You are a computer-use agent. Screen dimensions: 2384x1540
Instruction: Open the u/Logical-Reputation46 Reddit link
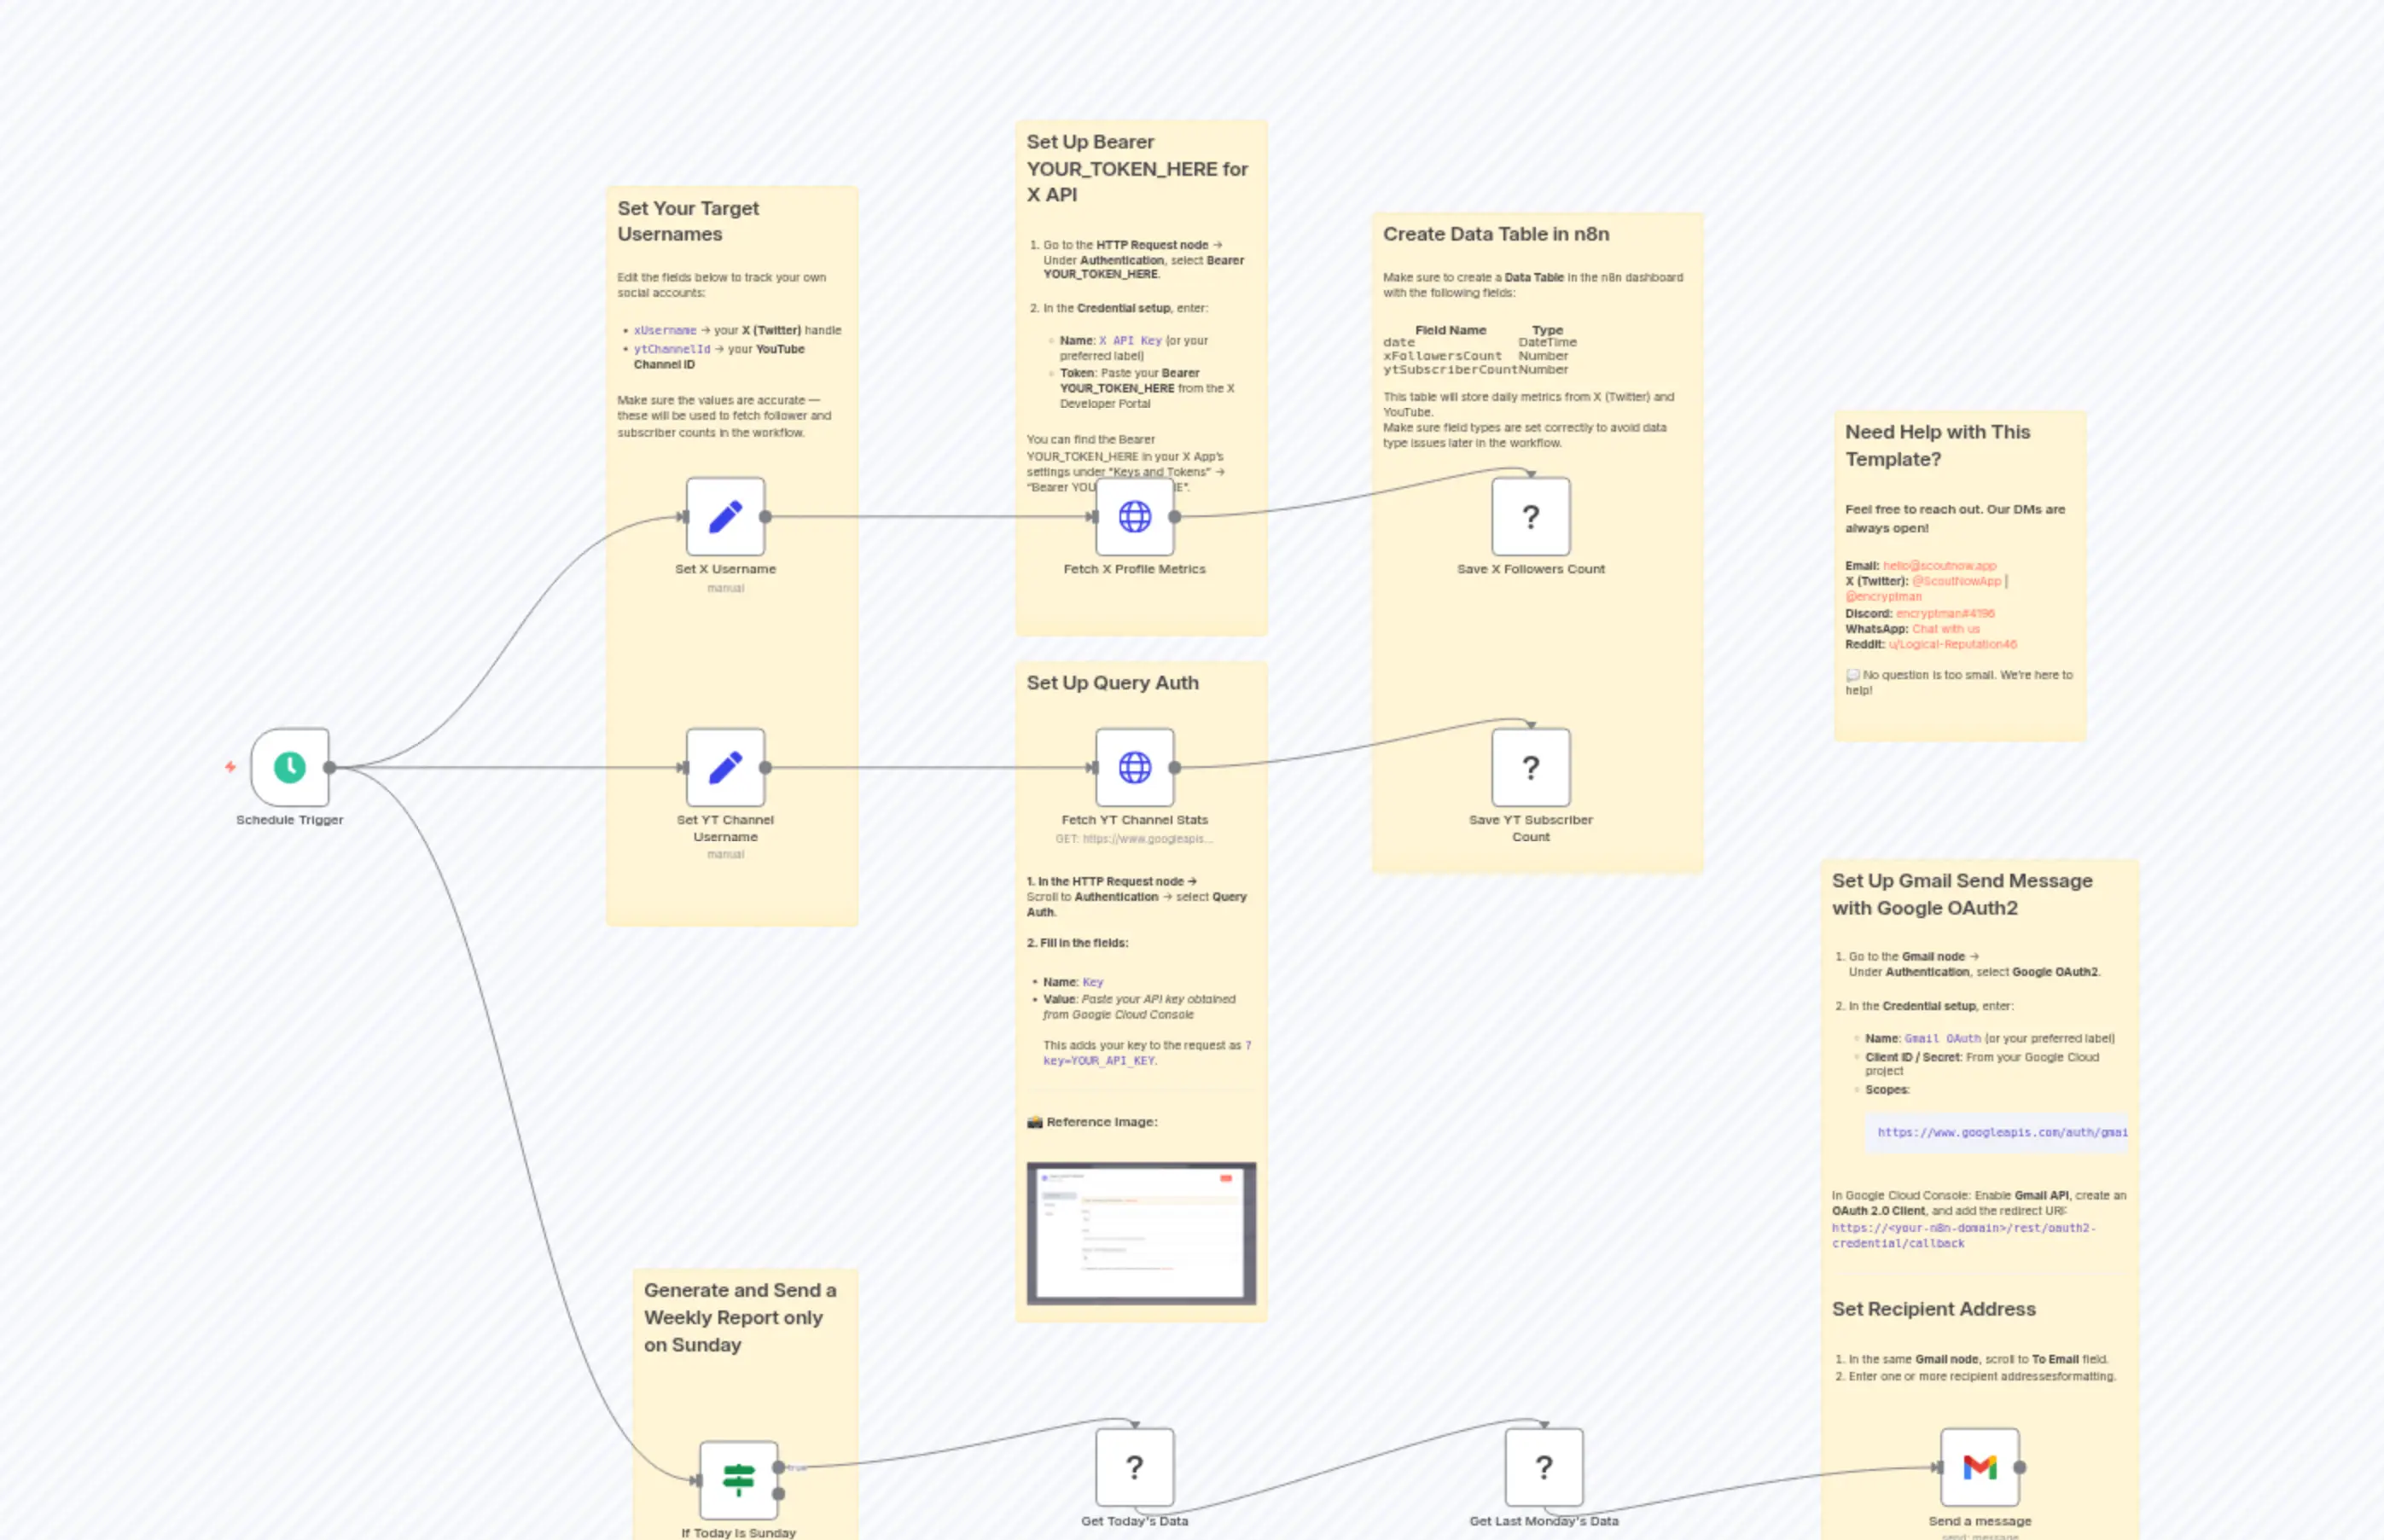coord(1952,645)
